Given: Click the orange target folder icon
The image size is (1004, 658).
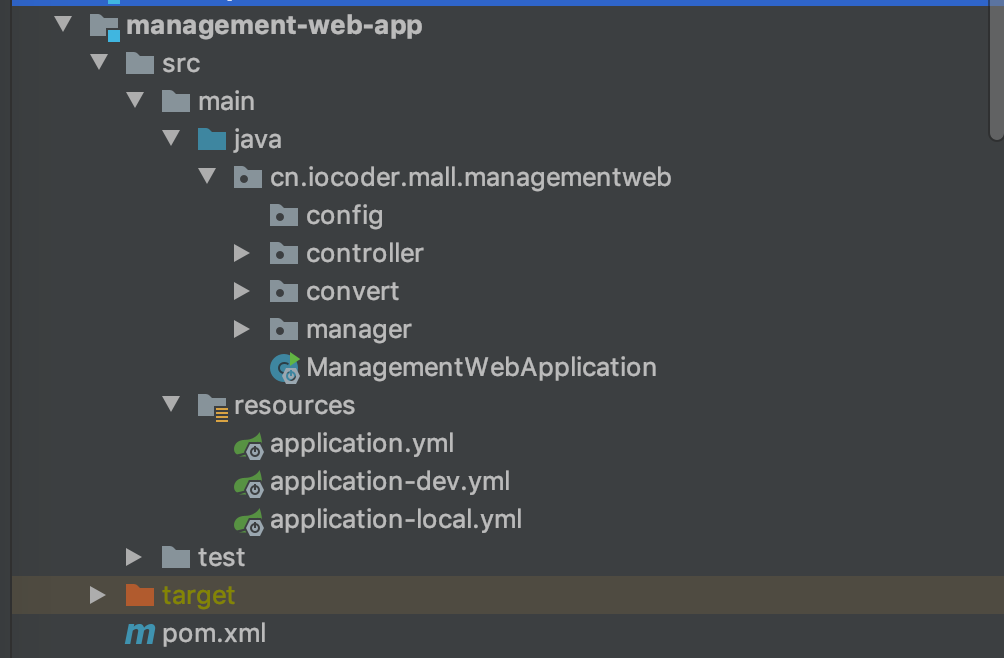Looking at the screenshot, I should coord(140,596).
